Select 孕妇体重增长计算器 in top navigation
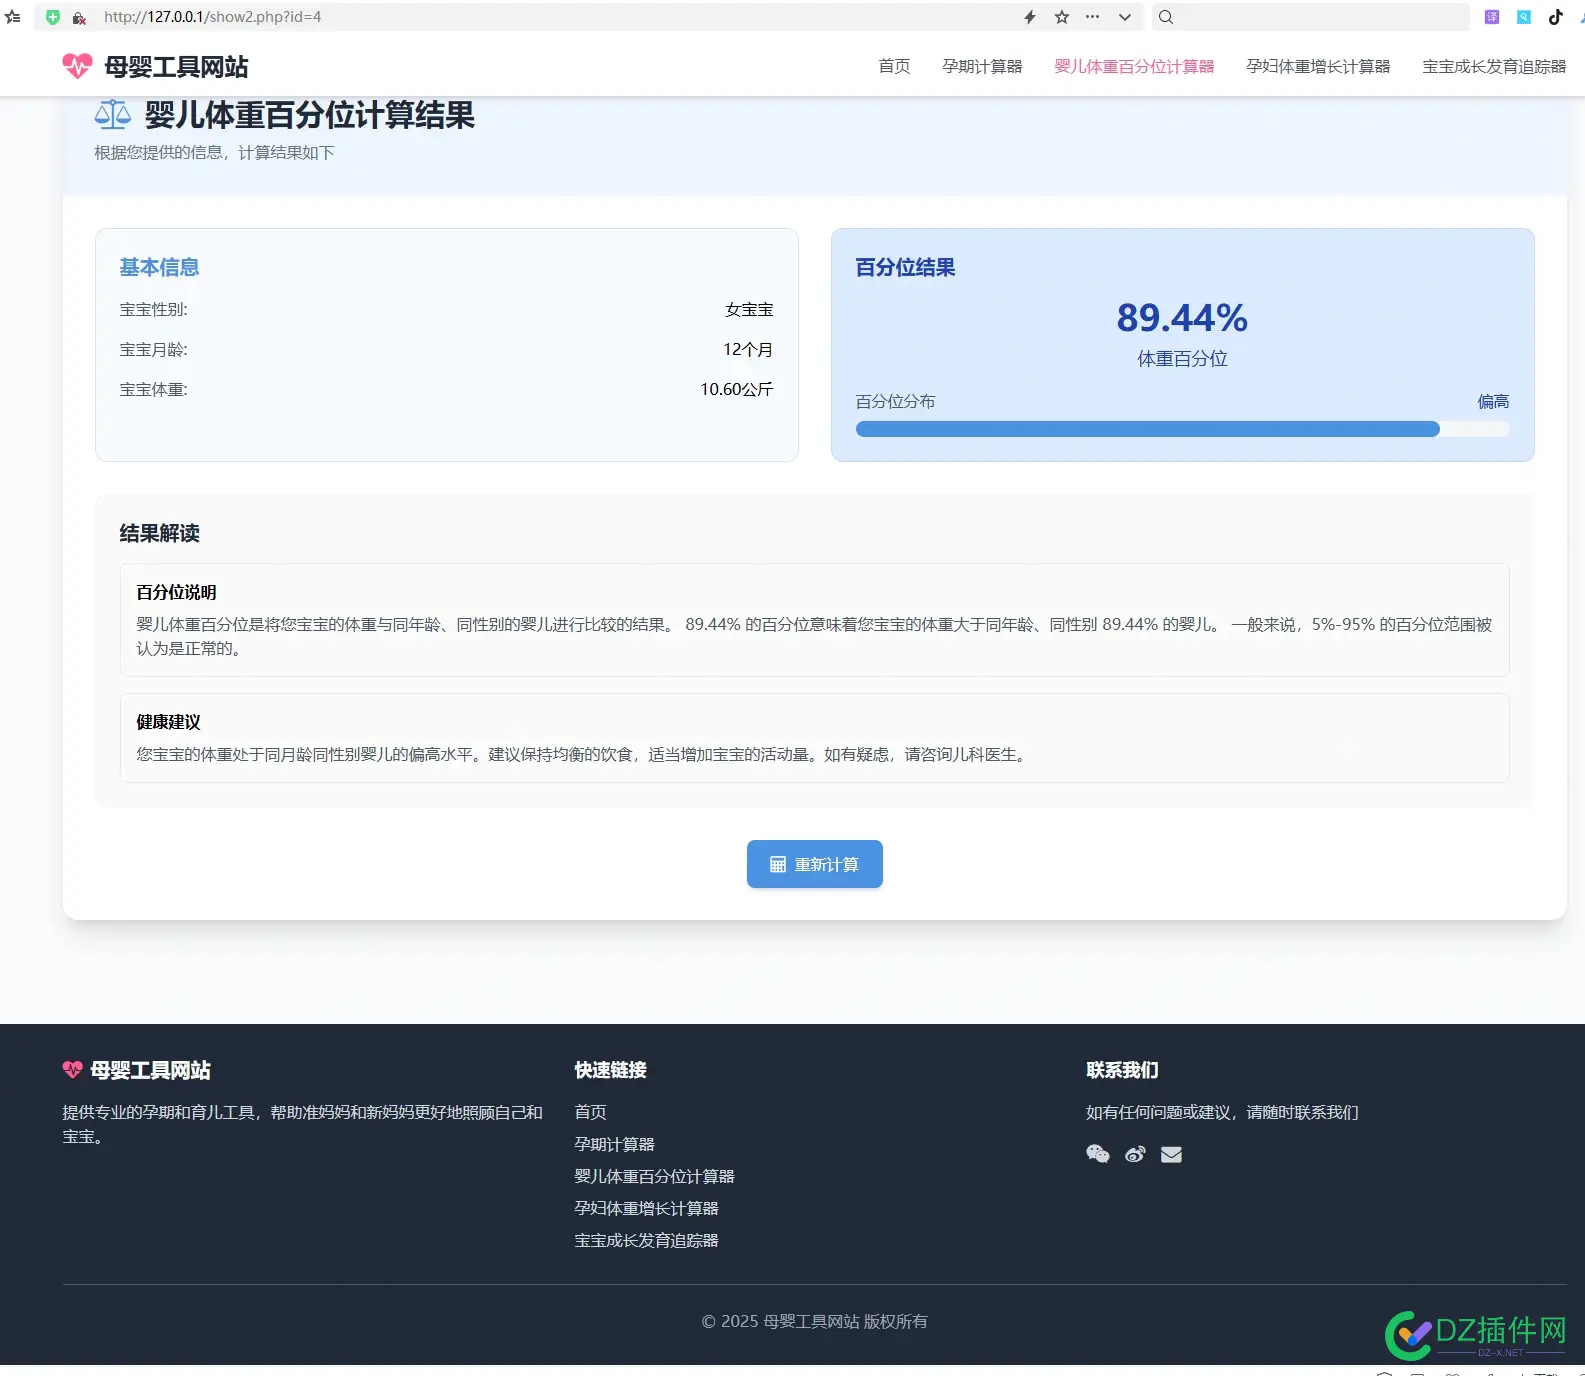Screen dimensions: 1585x1376 [x=1317, y=66]
